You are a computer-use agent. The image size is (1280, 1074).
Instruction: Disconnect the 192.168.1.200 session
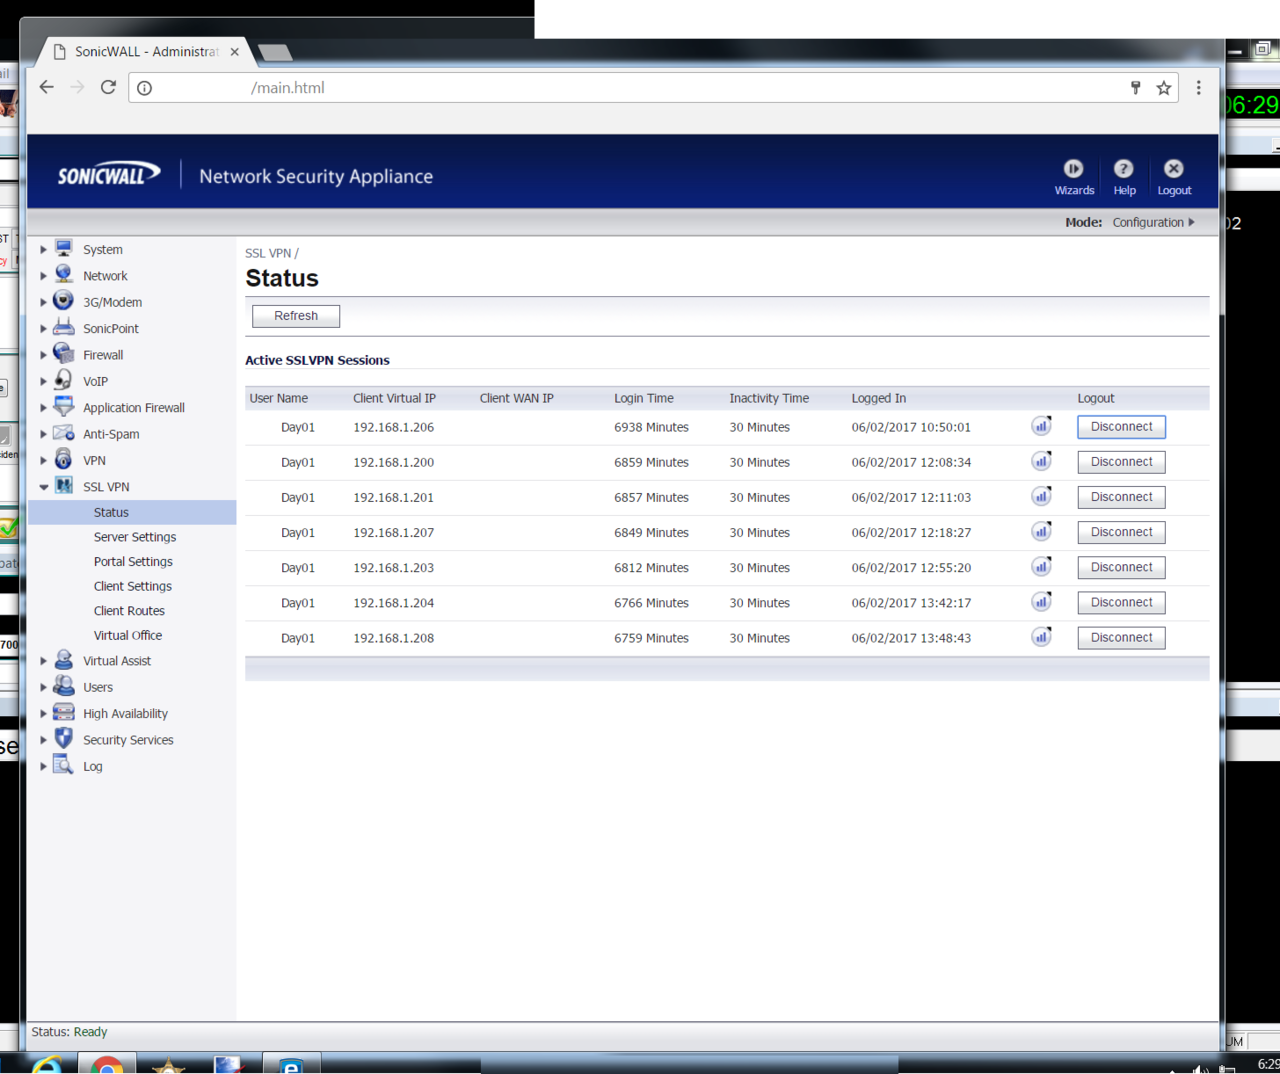(x=1121, y=462)
